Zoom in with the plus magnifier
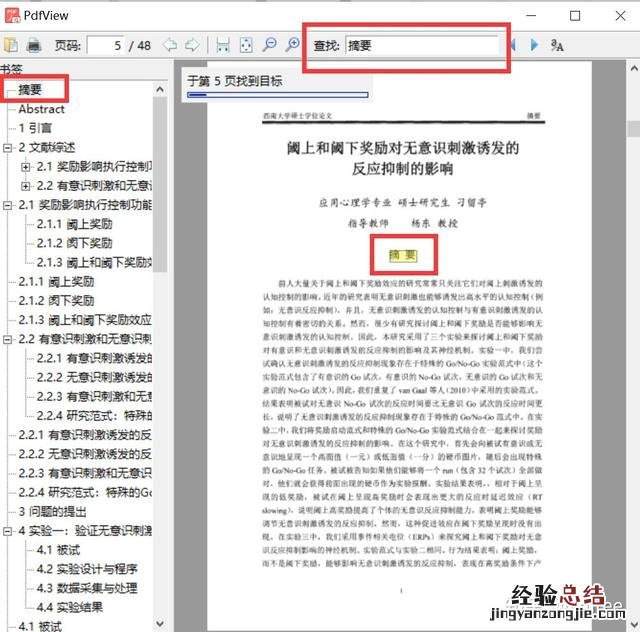 293,45
